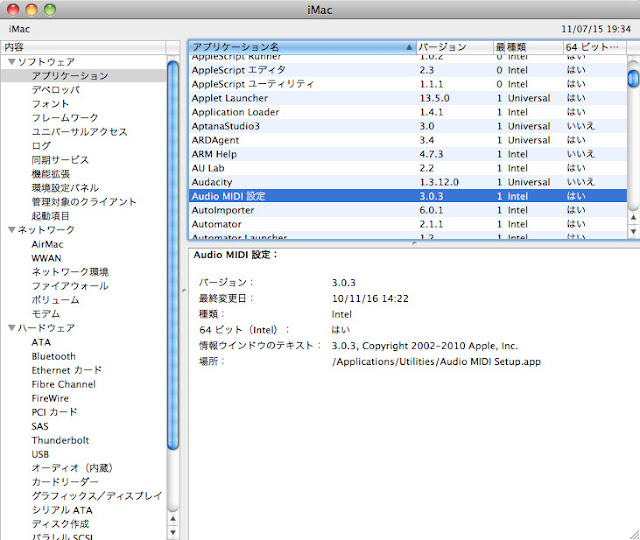Select the AppleScript エディタ row
The image size is (640, 540).
click(407, 70)
